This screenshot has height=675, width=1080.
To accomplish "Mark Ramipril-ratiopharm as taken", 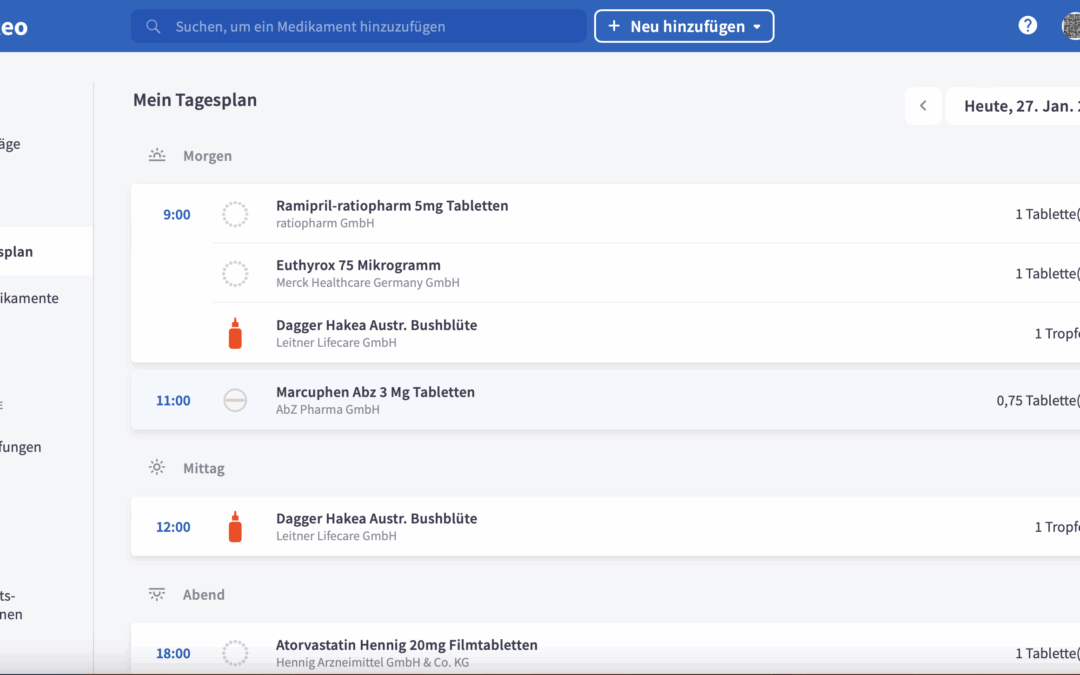I will tap(235, 214).
